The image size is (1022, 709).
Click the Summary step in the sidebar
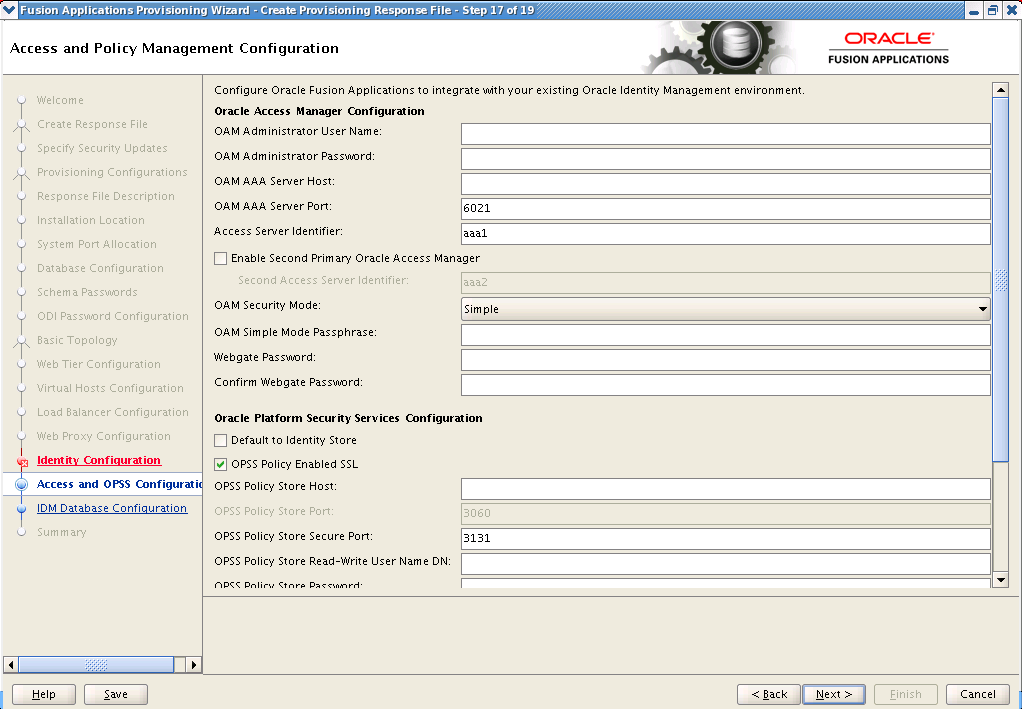coord(61,532)
